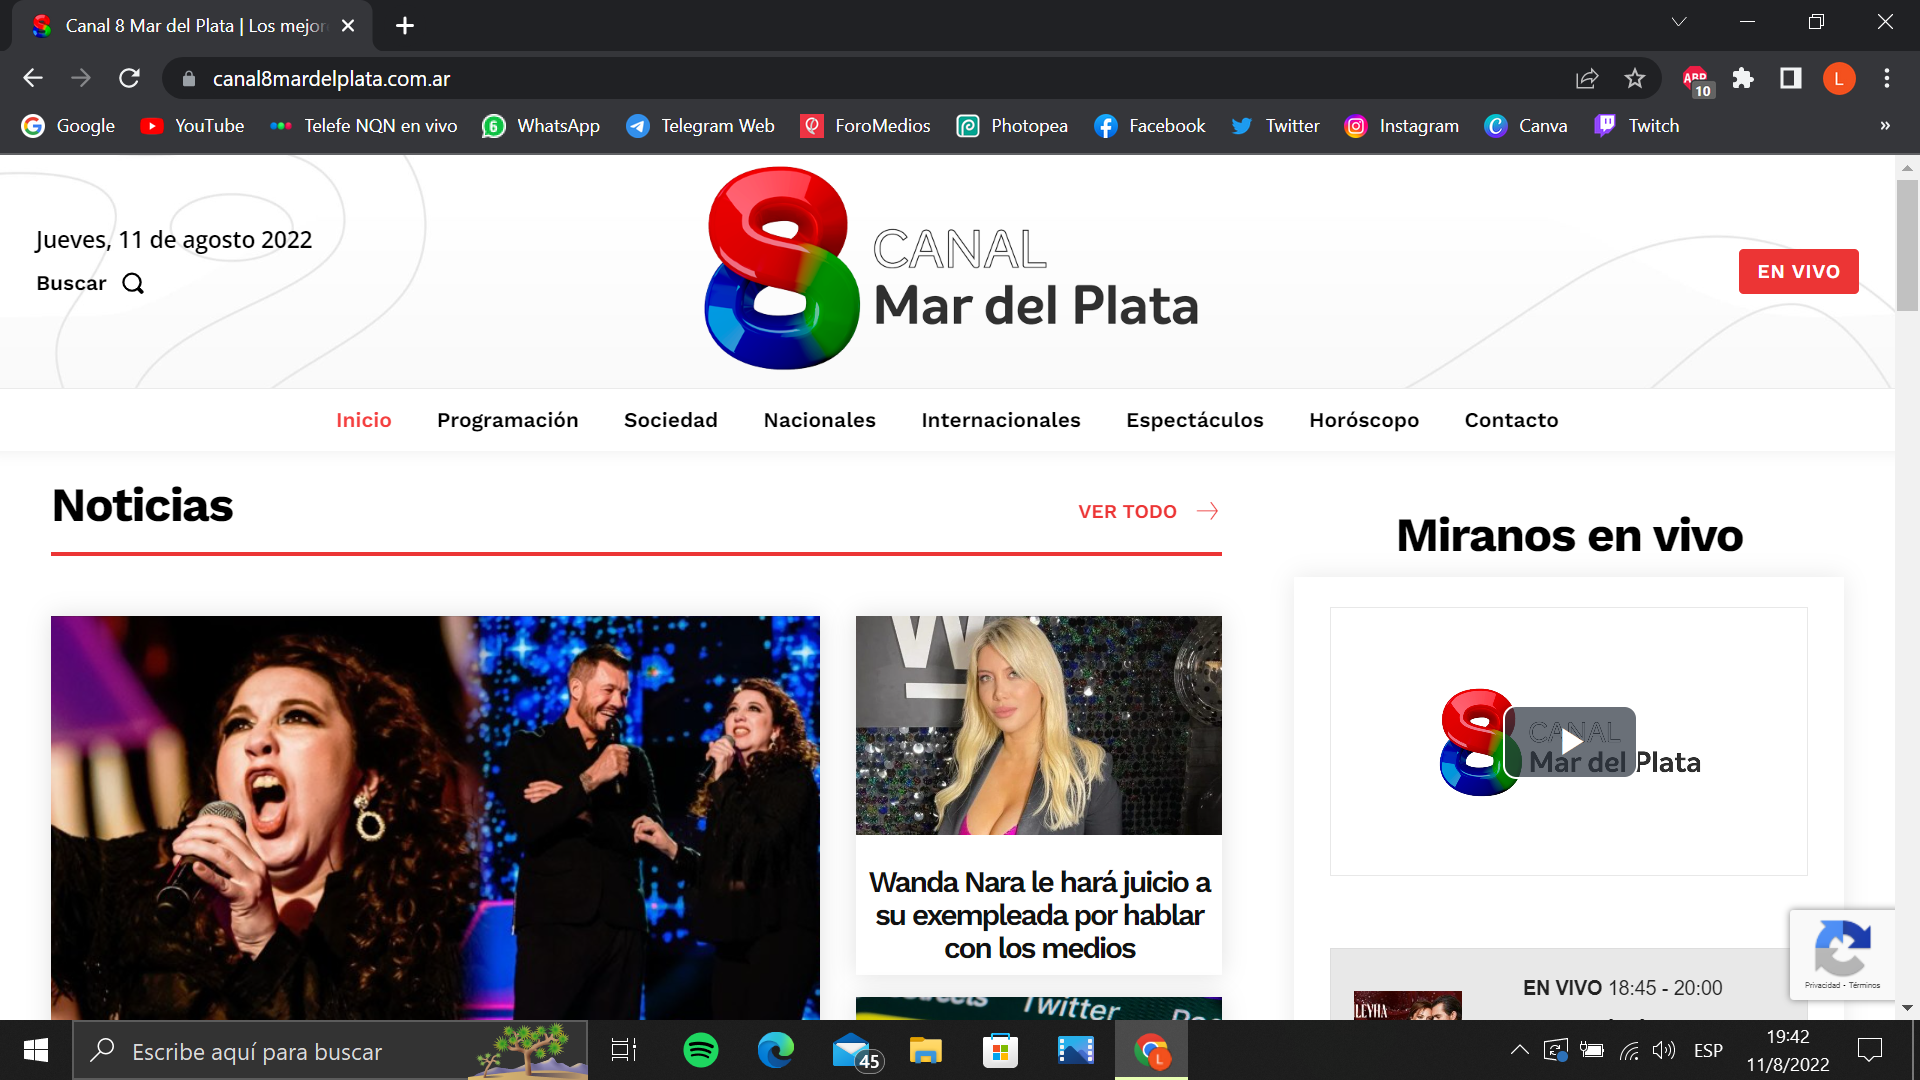Open the notification center icon
The width and height of the screenshot is (1920, 1080).
pos(1869,1050)
